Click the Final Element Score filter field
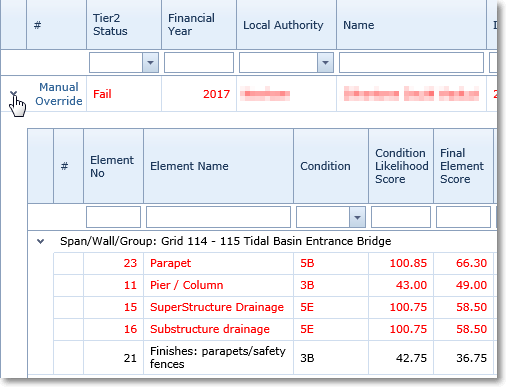Image resolution: width=506 pixels, height=387 pixels. [x=463, y=217]
